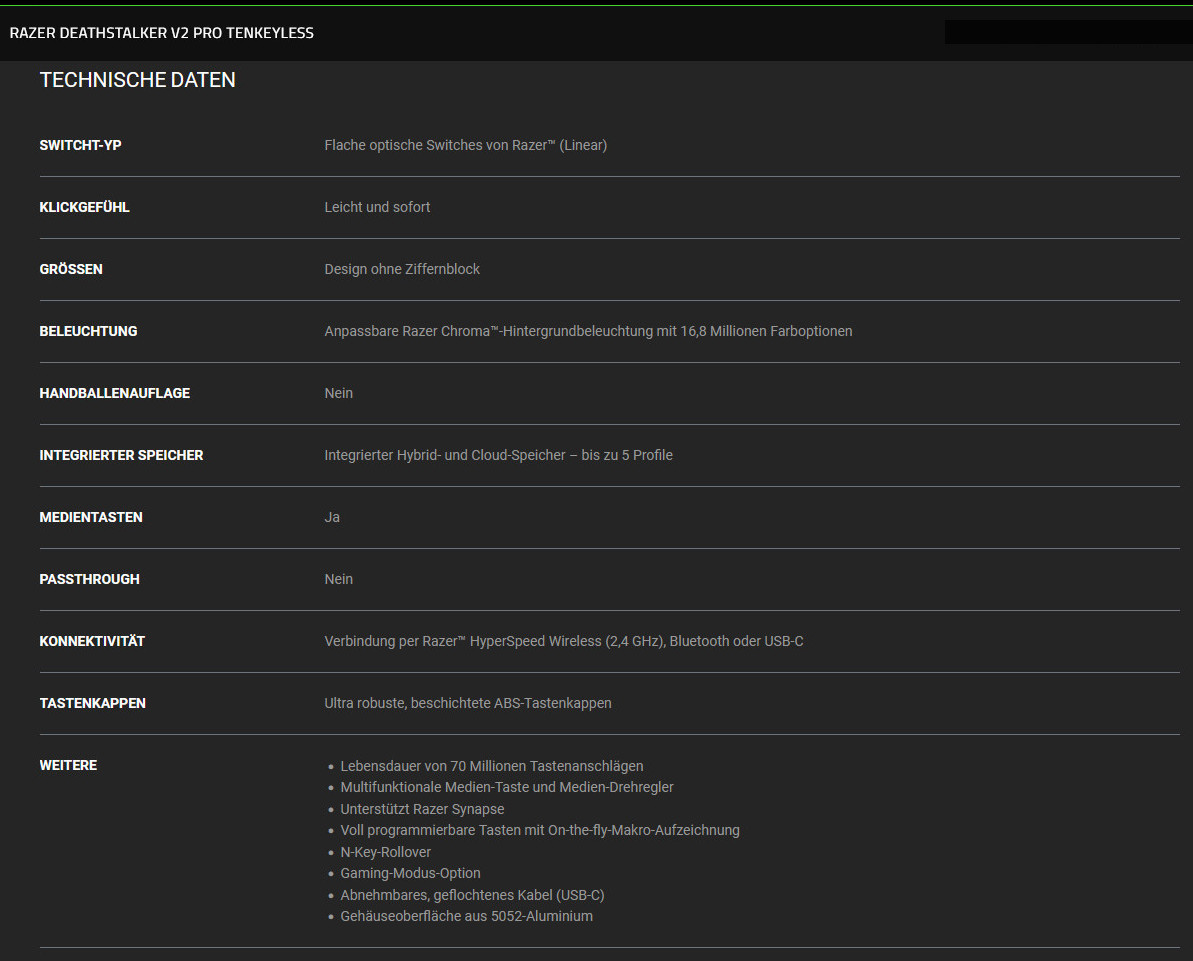This screenshot has height=961, width=1193.
Task: Click the Razer DeathStalker V2 Pro Tenkeyless title
Action: point(161,33)
